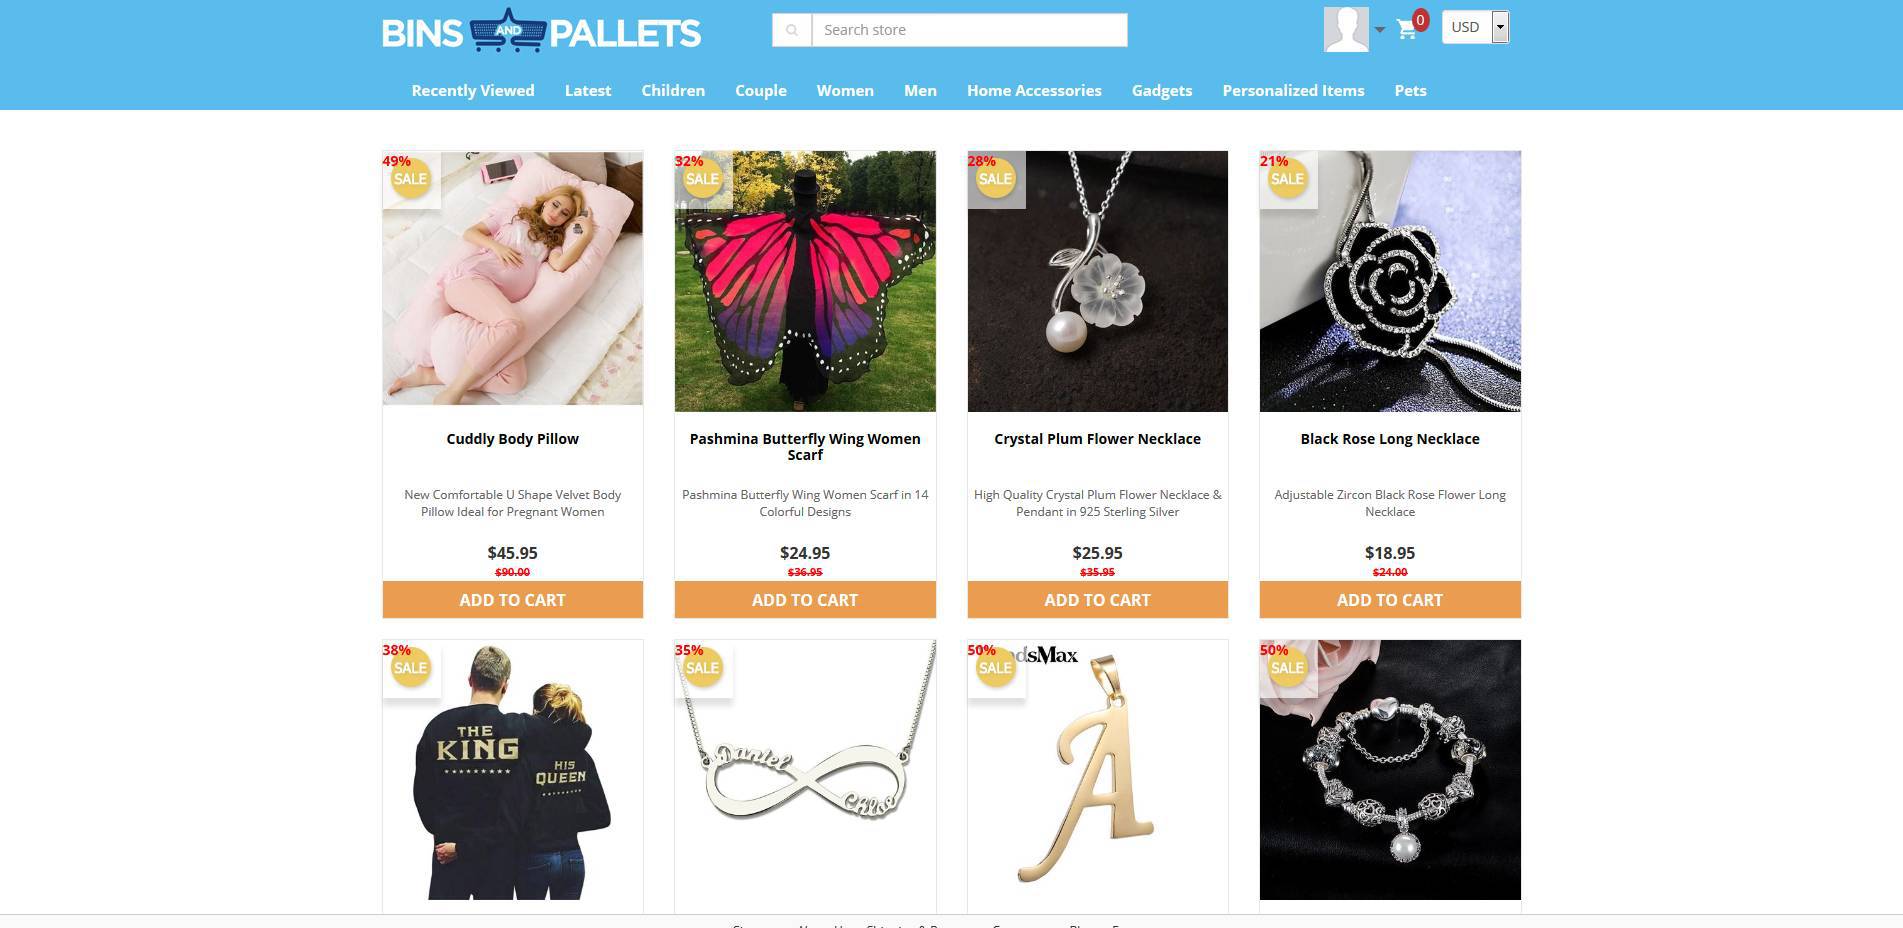The height and width of the screenshot is (928, 1903).
Task: Go to the Personalized Items category
Action: [1293, 90]
